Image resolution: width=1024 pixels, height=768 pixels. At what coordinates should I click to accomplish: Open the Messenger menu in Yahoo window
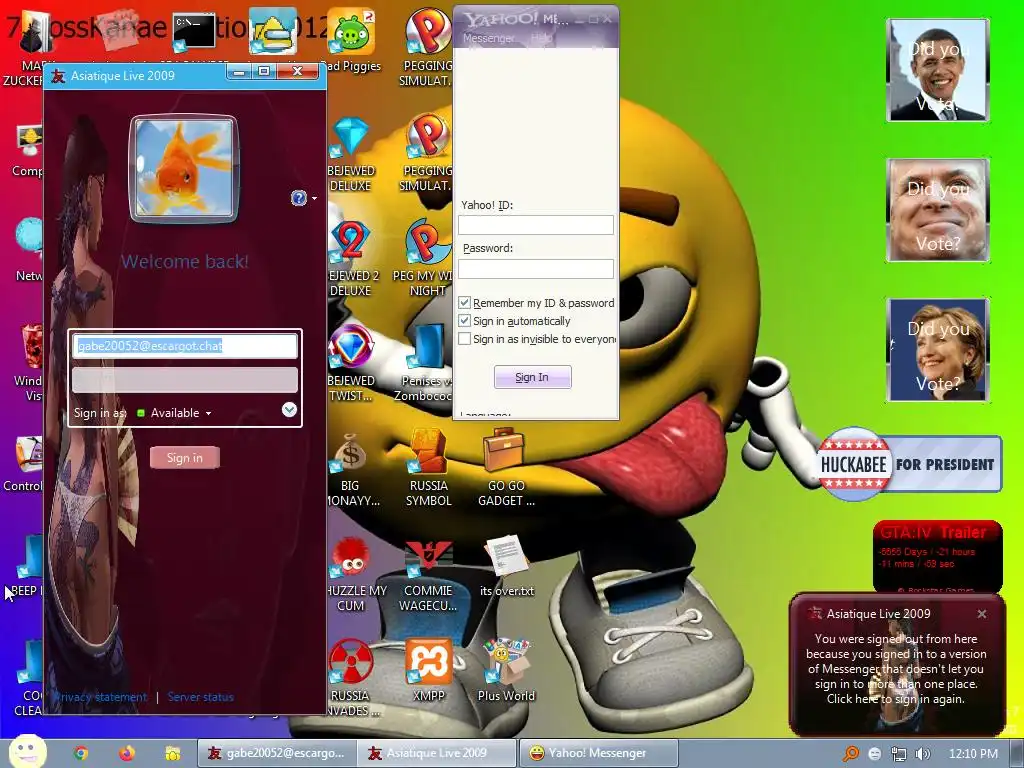click(489, 39)
